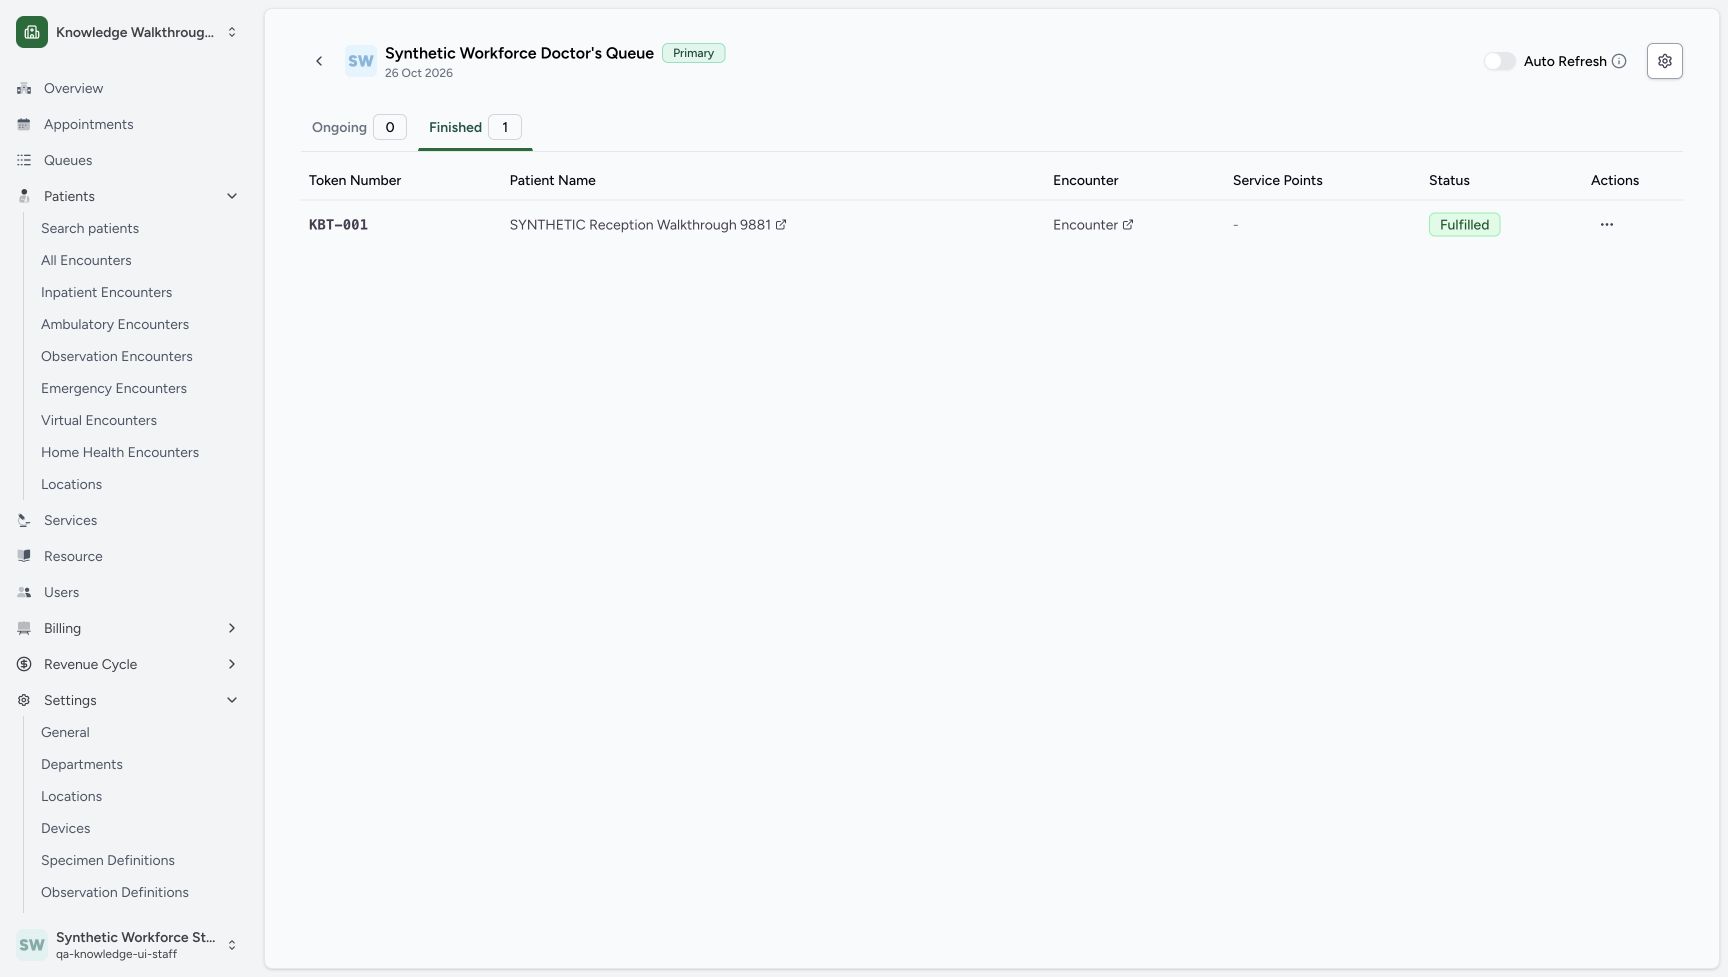Click the Services sidebar icon
Screen dimensions: 1728x977
[24, 520]
